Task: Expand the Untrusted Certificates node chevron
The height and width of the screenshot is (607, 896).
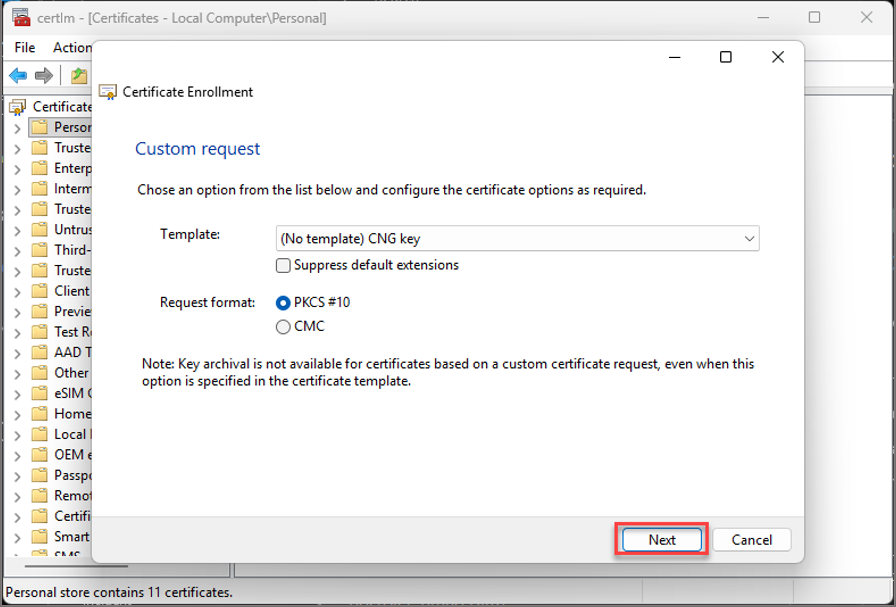Action: pos(17,230)
